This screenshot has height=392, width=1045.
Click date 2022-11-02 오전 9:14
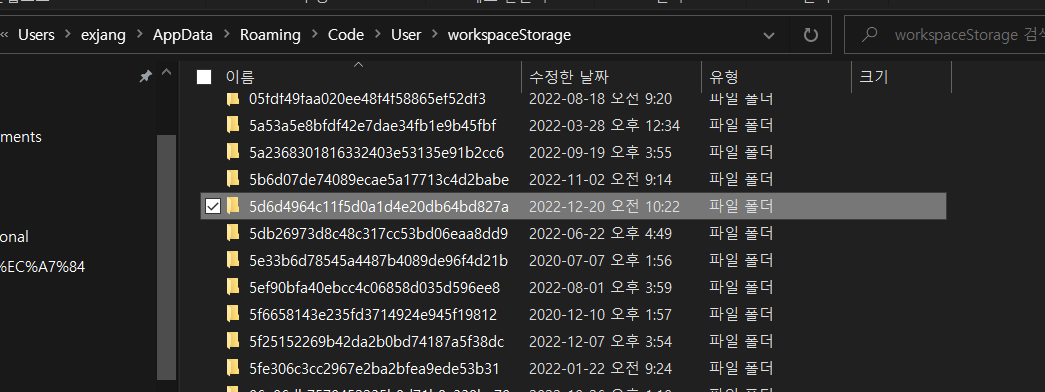point(600,179)
